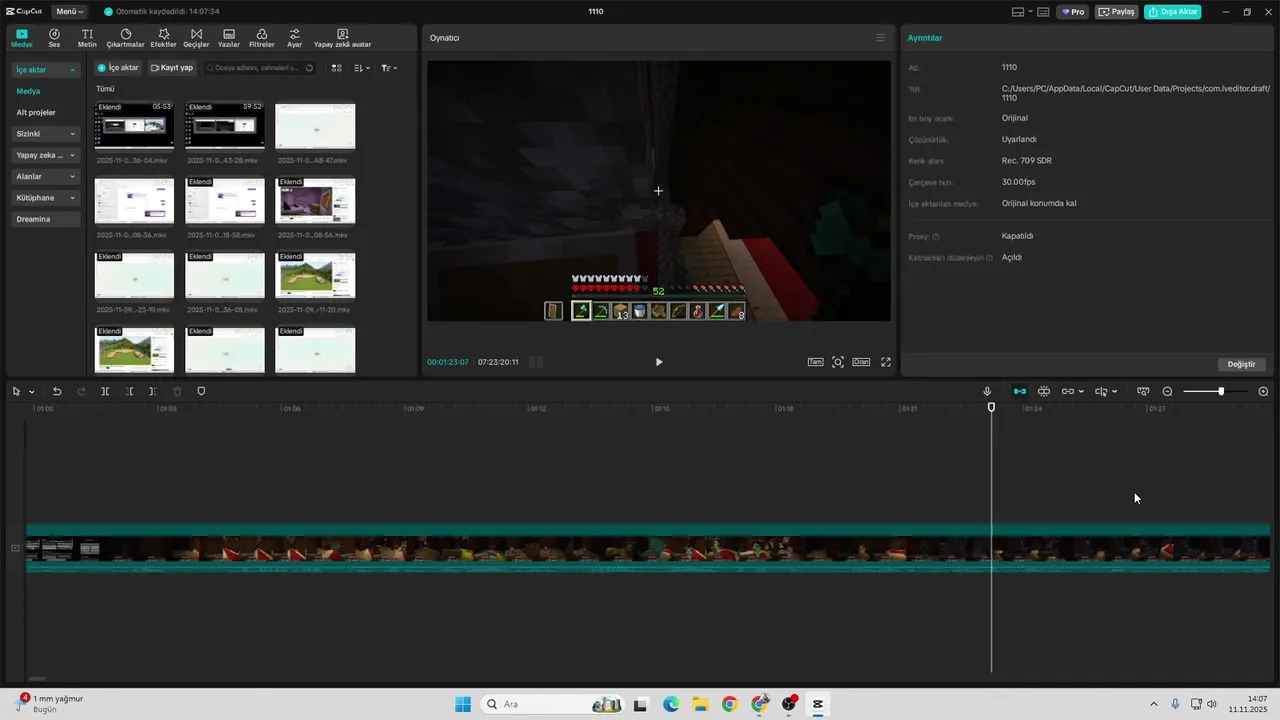Screen dimensions: 1280x720
Task: Open the Ayar adjustment panel
Action: [294, 38]
